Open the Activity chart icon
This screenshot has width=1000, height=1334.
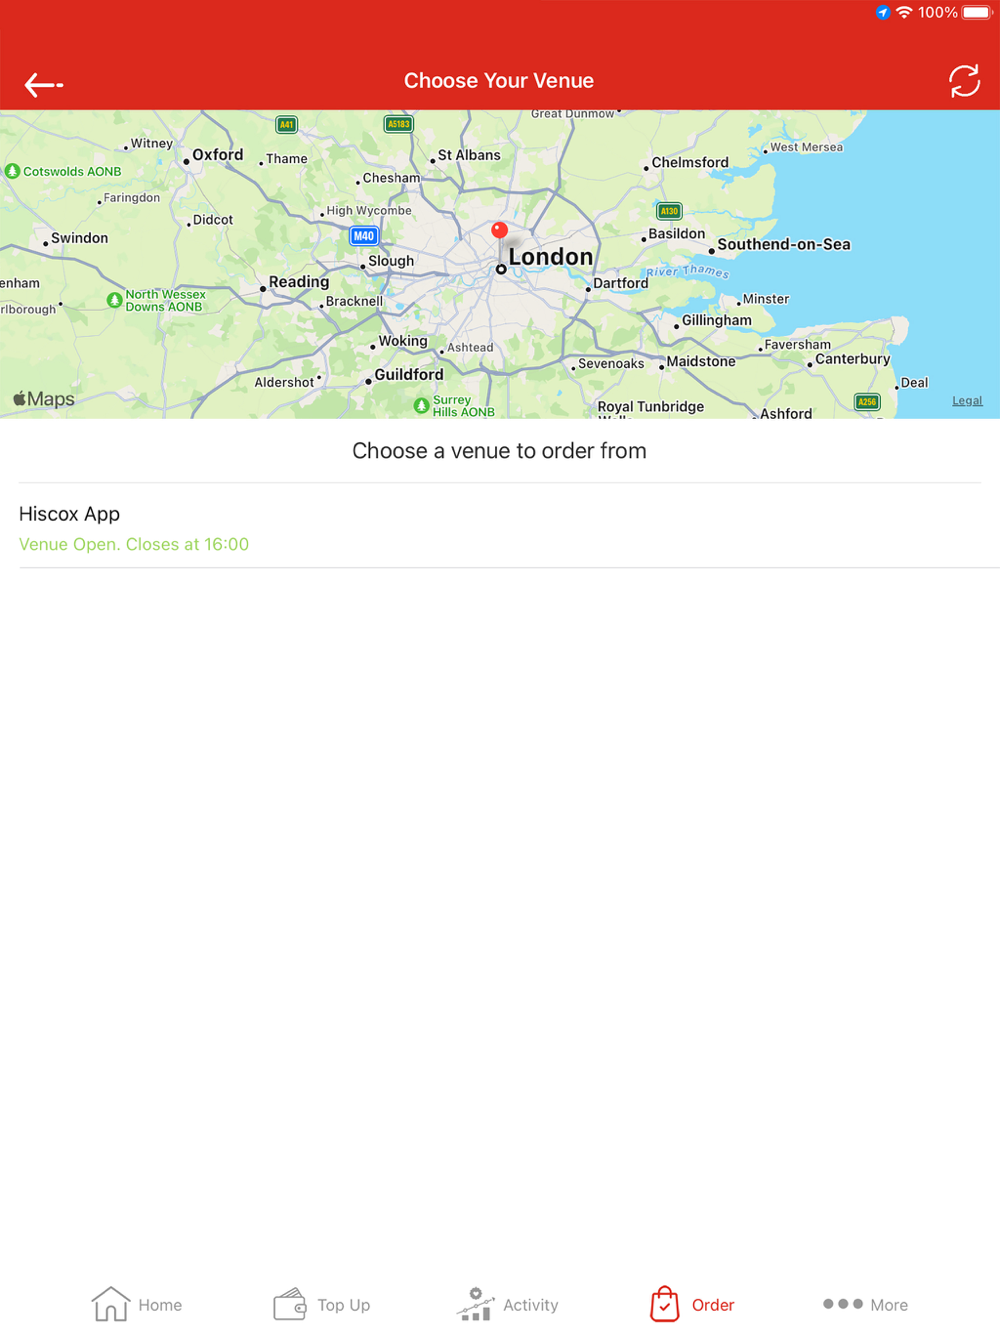[x=475, y=1304]
